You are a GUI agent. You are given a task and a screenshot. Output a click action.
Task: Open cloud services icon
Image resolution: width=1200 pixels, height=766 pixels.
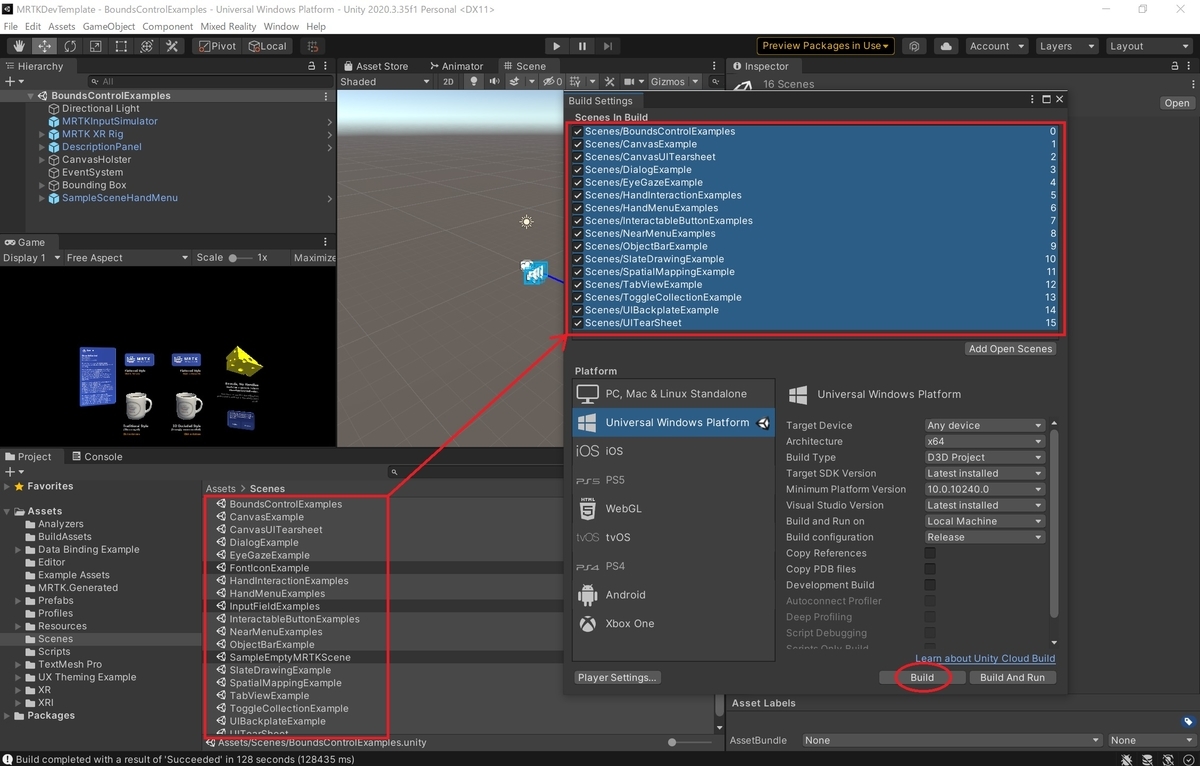(946, 46)
